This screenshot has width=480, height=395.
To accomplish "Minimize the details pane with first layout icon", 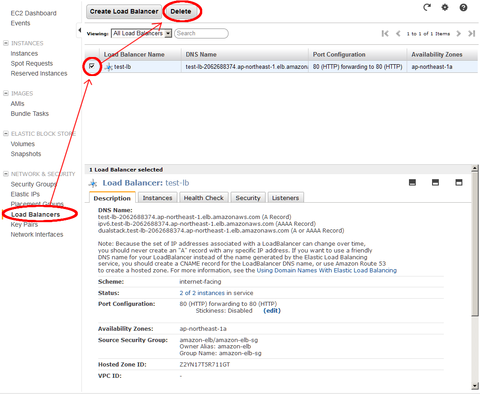I will pos(412,182).
